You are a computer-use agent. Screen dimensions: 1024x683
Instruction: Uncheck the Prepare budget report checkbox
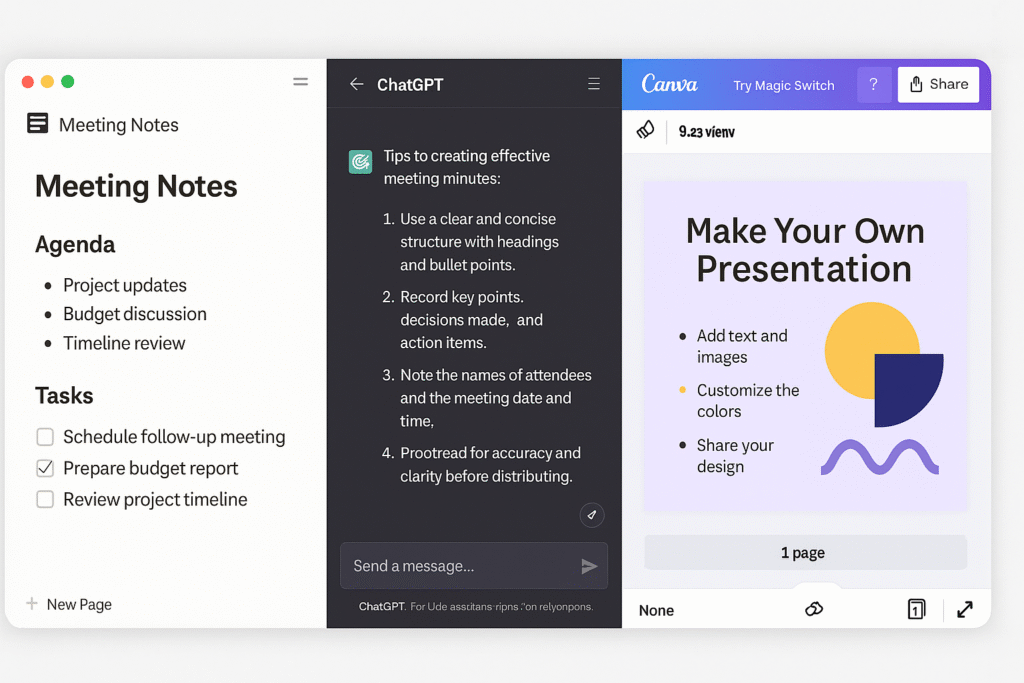click(45, 468)
